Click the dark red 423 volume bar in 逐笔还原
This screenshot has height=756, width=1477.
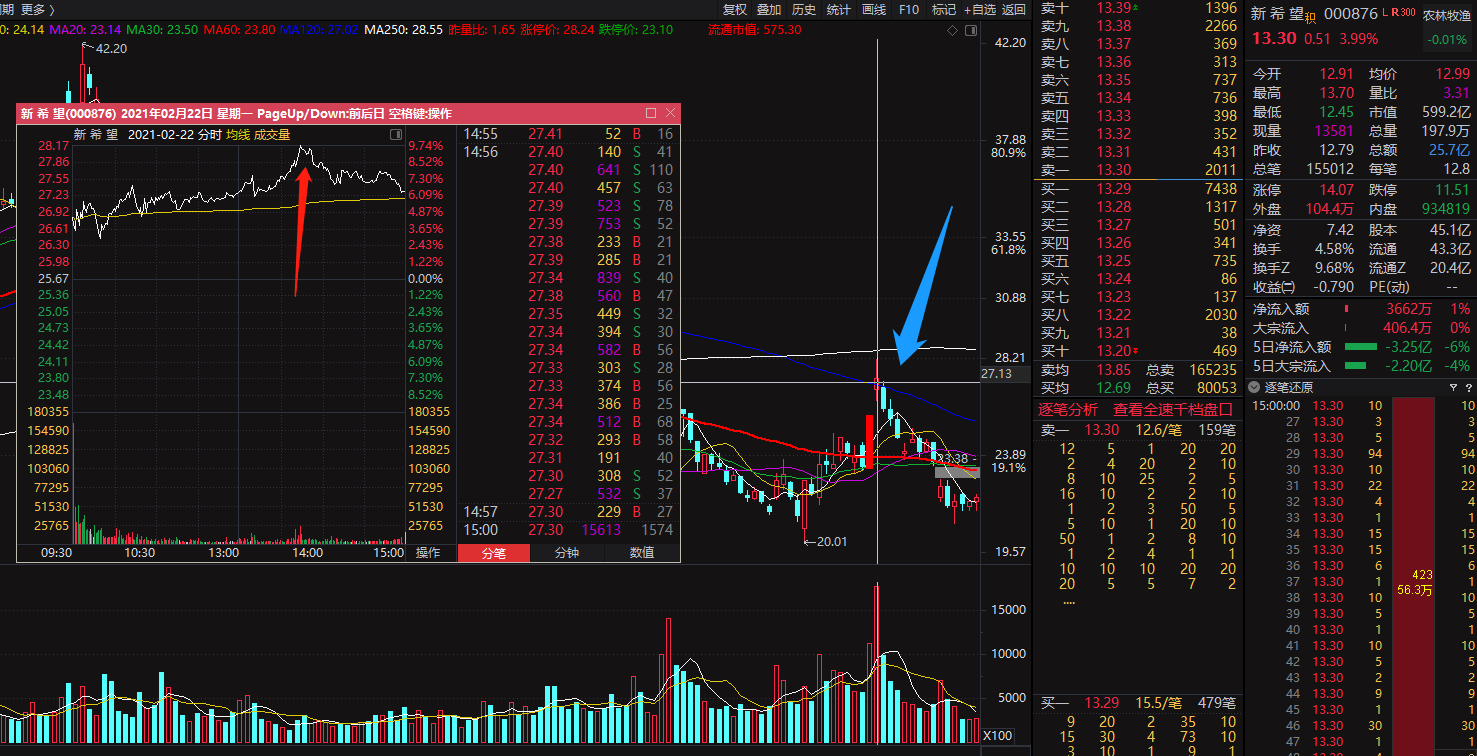[1414, 577]
